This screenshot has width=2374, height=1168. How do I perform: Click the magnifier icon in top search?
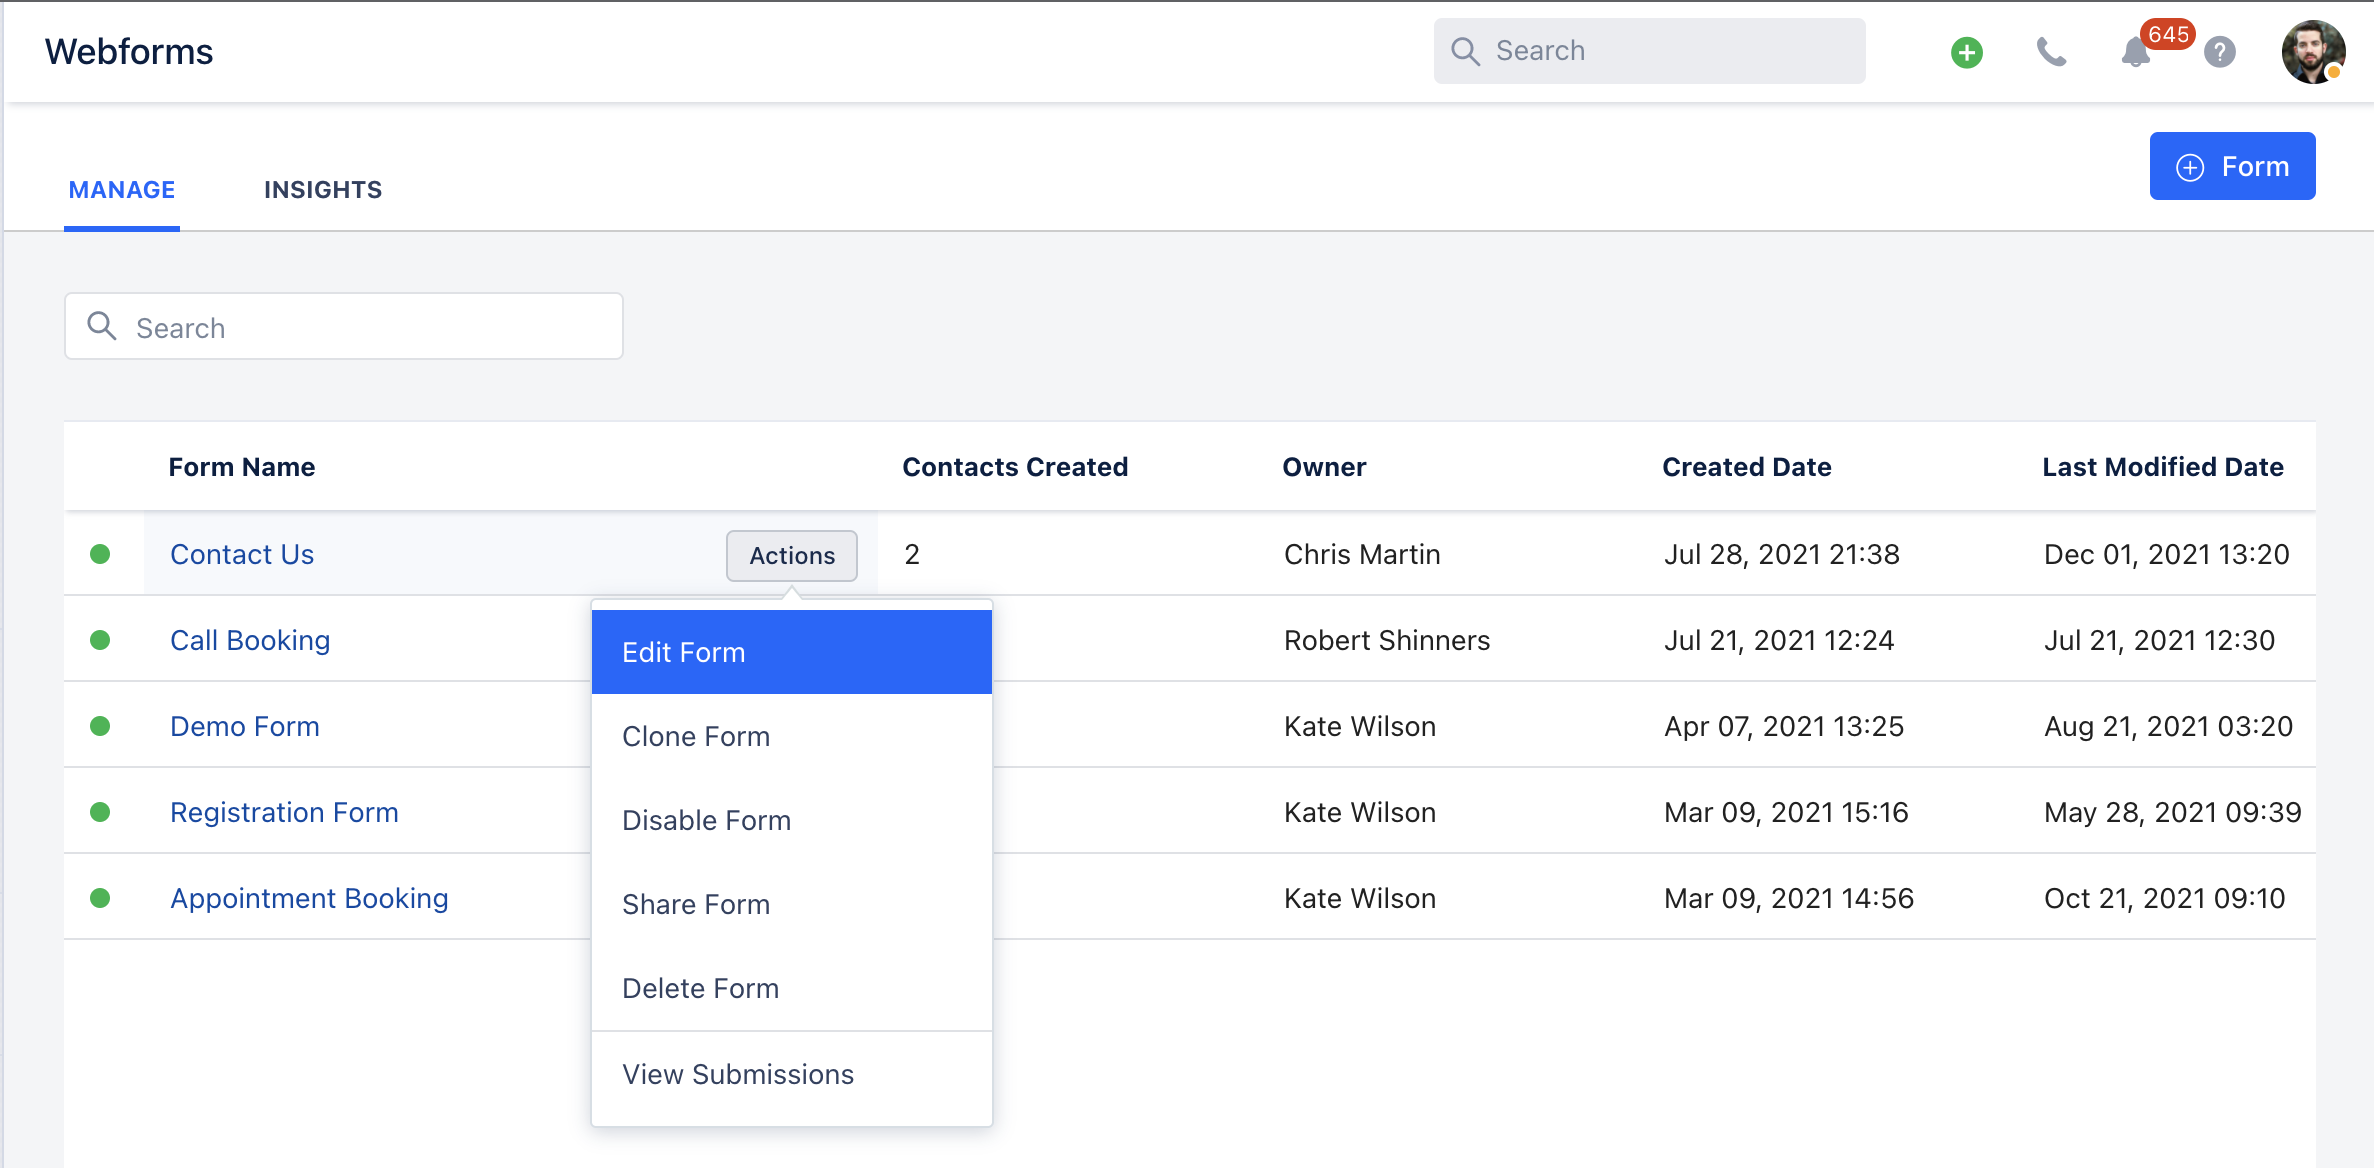(1465, 51)
